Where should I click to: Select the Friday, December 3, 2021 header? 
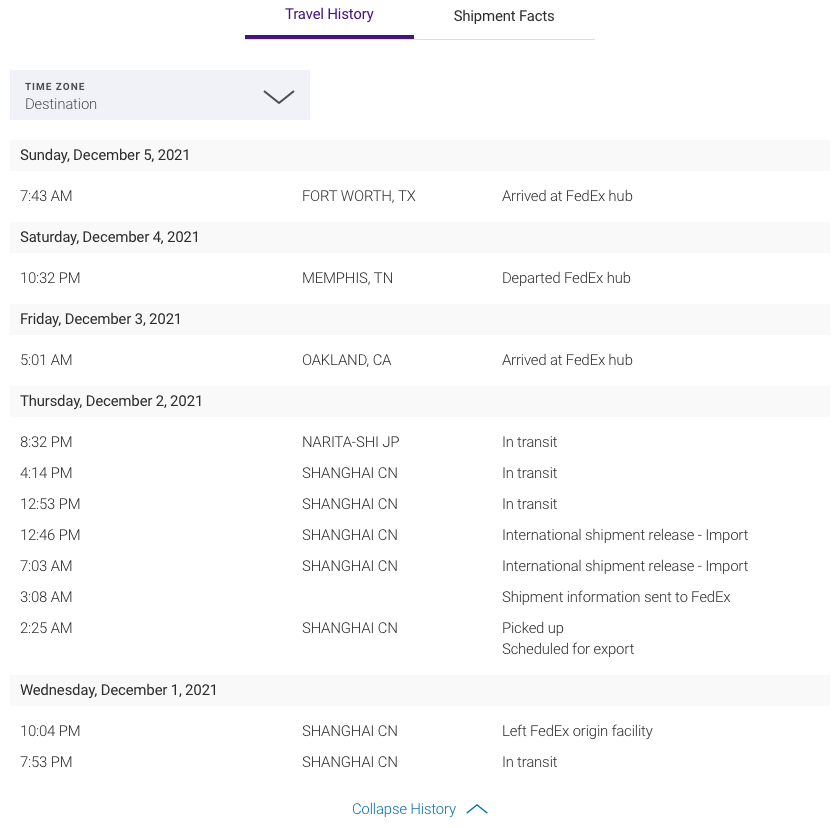[101, 319]
